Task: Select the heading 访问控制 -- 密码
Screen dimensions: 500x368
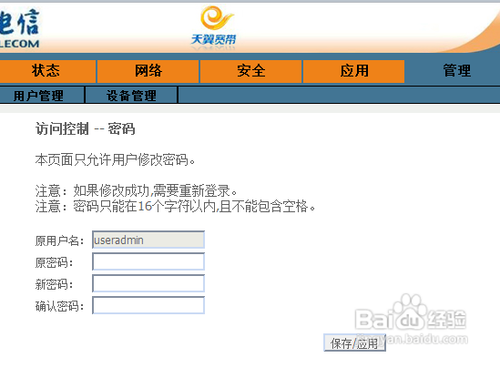Action: coord(85,129)
